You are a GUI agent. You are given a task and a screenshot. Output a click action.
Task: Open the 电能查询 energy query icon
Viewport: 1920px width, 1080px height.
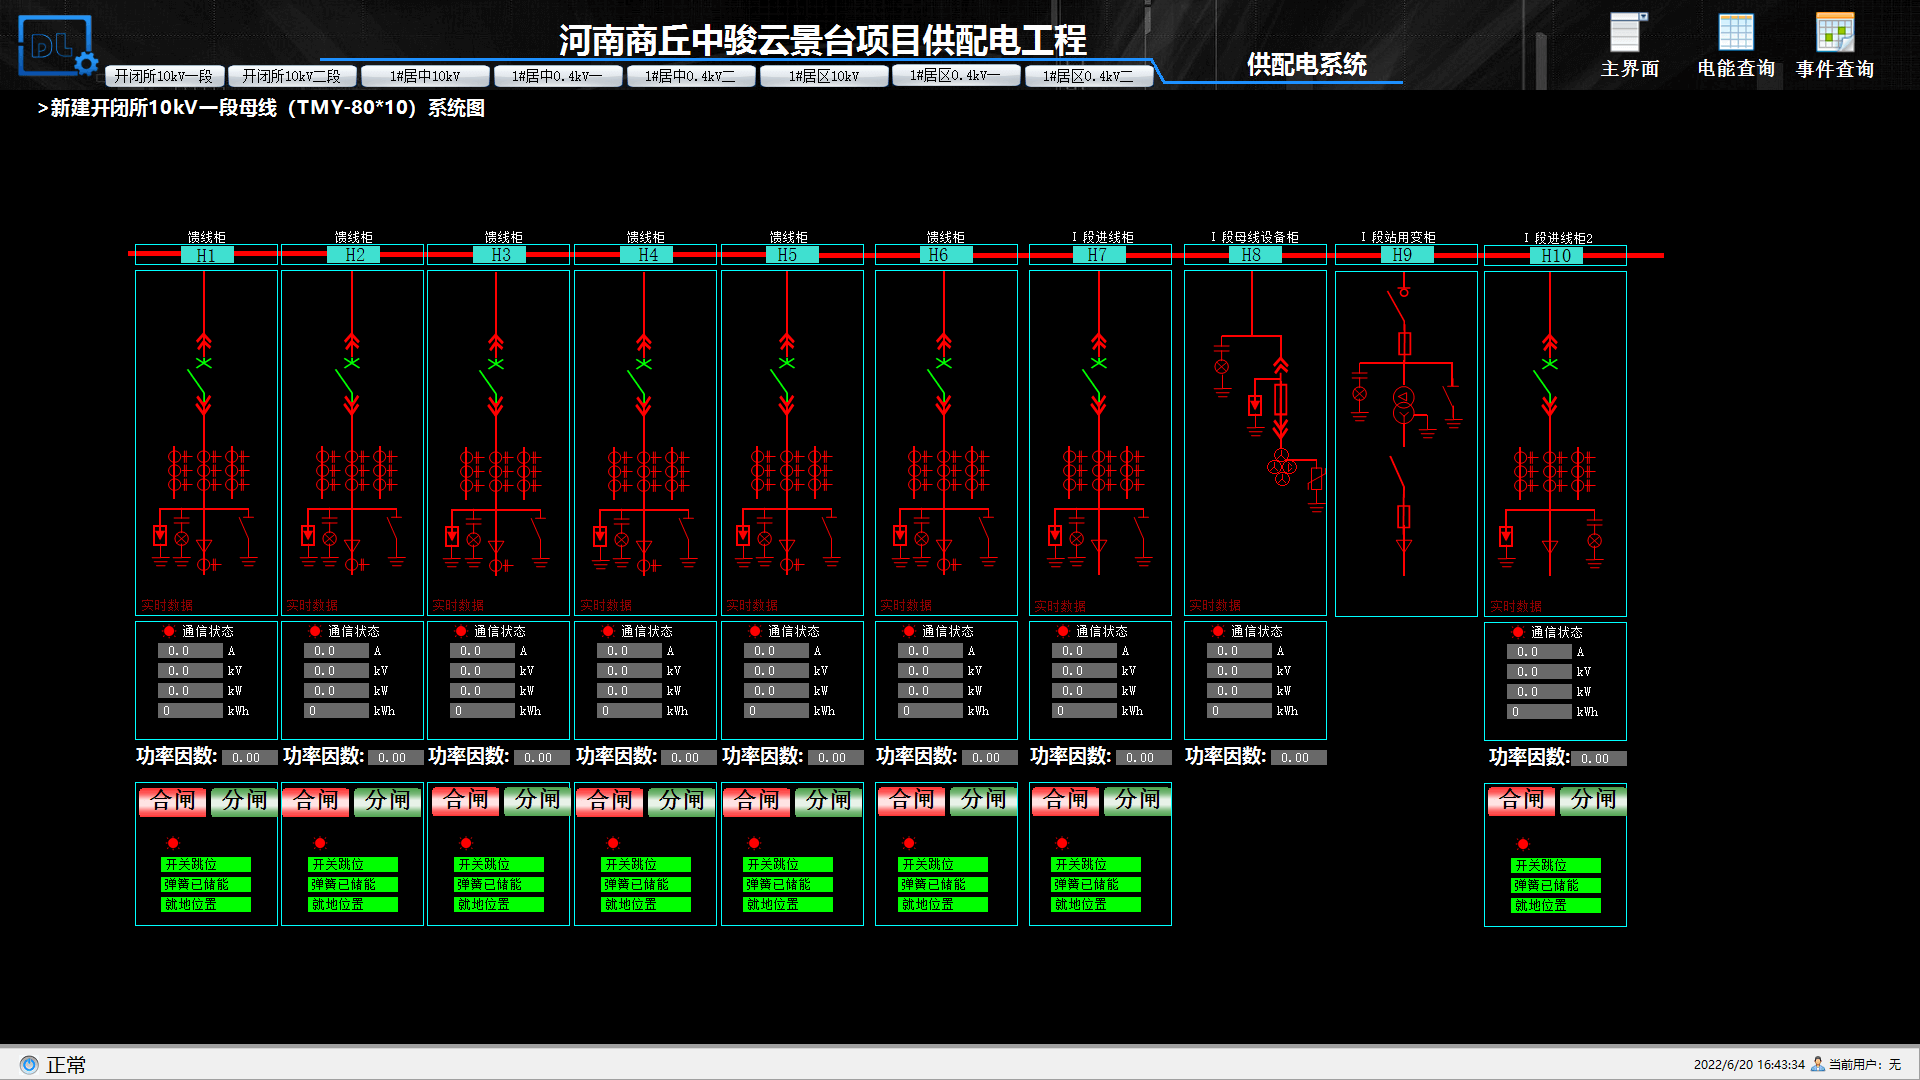tap(1735, 35)
